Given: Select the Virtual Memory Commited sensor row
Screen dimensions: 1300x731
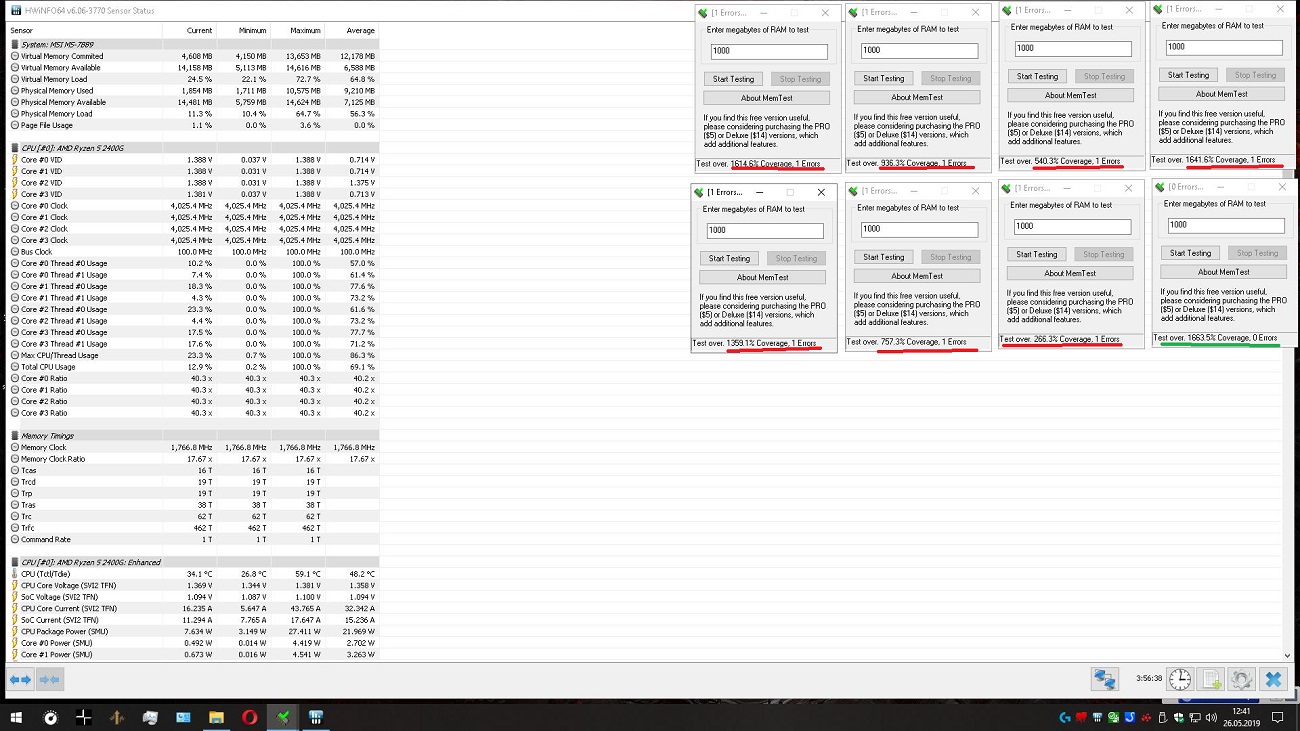Looking at the screenshot, I should coord(193,56).
